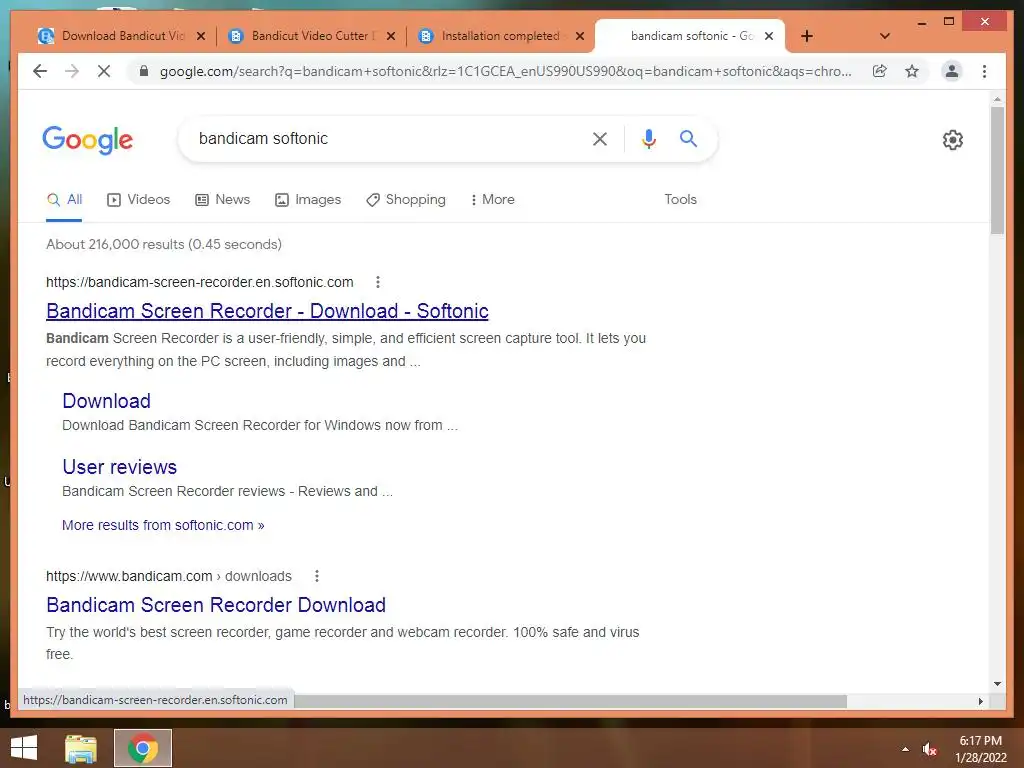Image resolution: width=1024 pixels, height=768 pixels.
Task: Open Bandicam Screen Recorder Download result
Action: [x=216, y=605]
